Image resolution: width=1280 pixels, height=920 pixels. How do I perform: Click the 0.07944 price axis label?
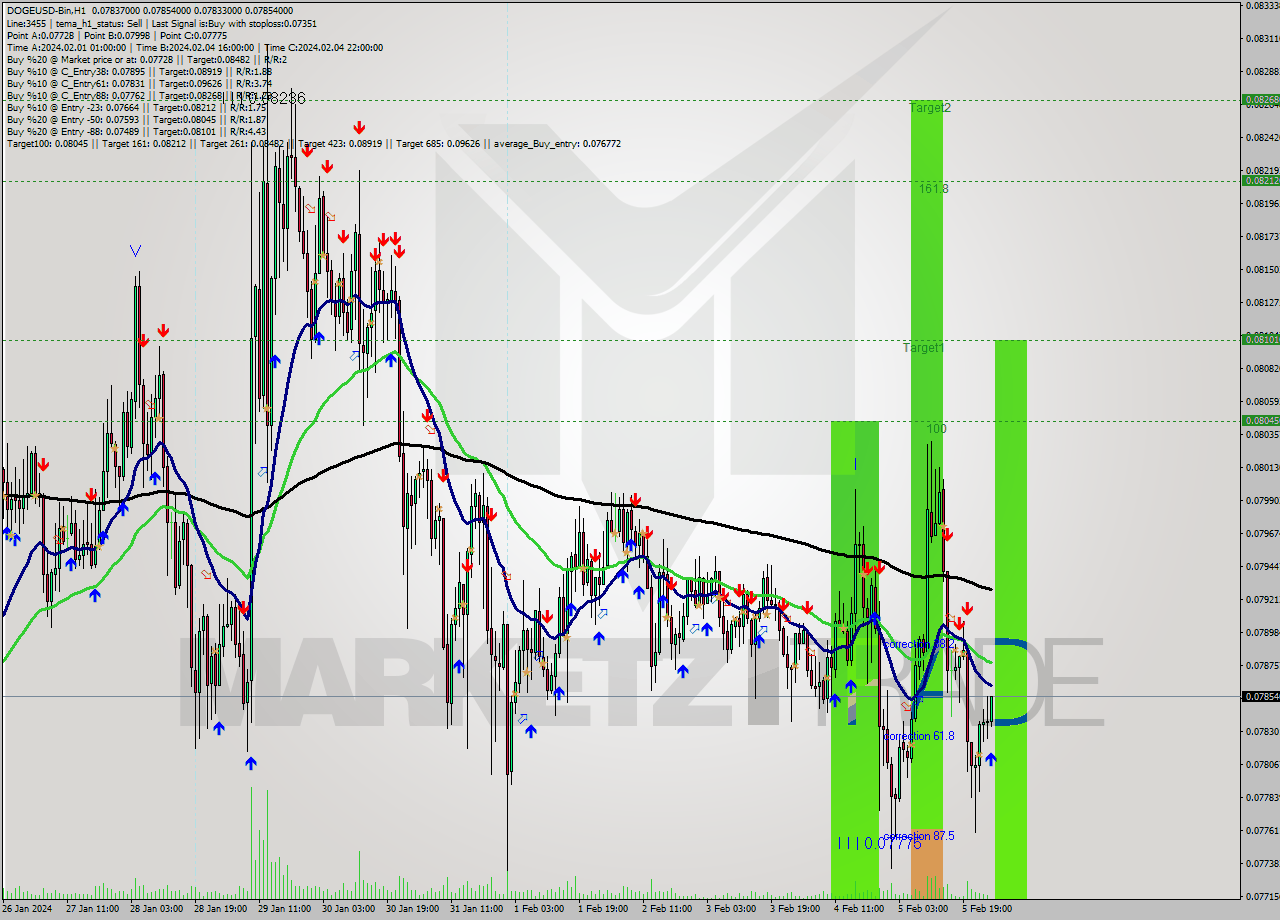pos(1262,567)
